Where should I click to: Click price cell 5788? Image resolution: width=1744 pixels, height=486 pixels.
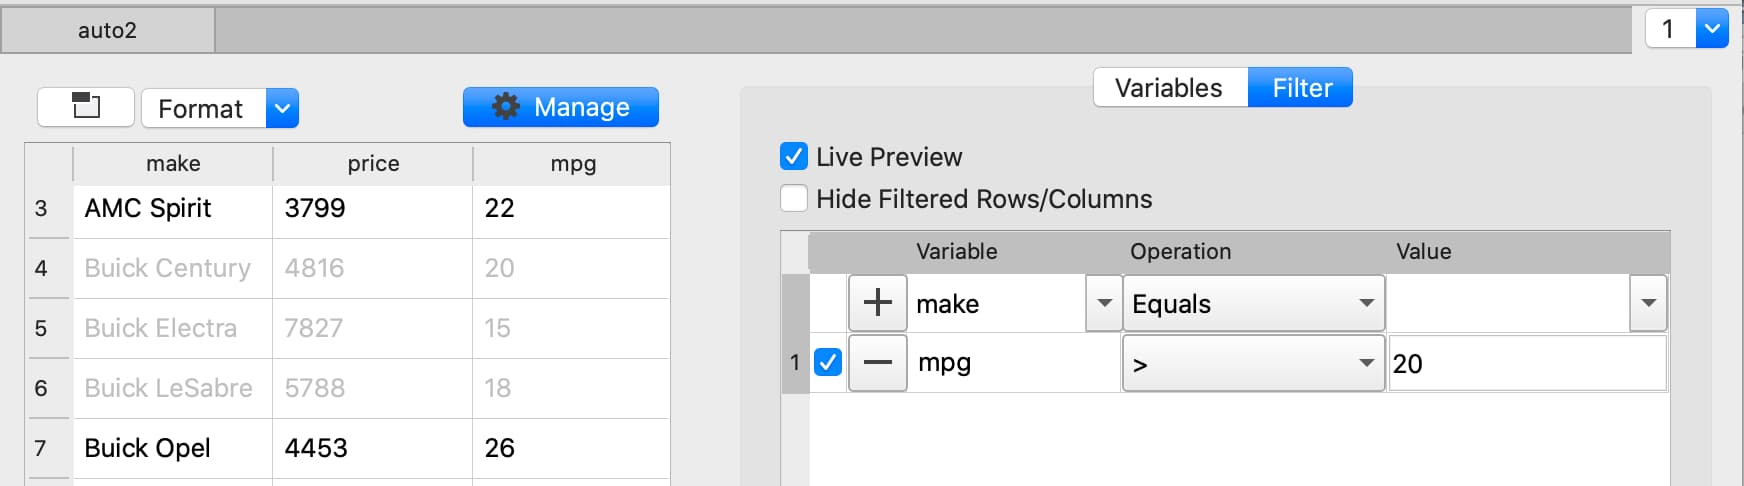(x=373, y=388)
